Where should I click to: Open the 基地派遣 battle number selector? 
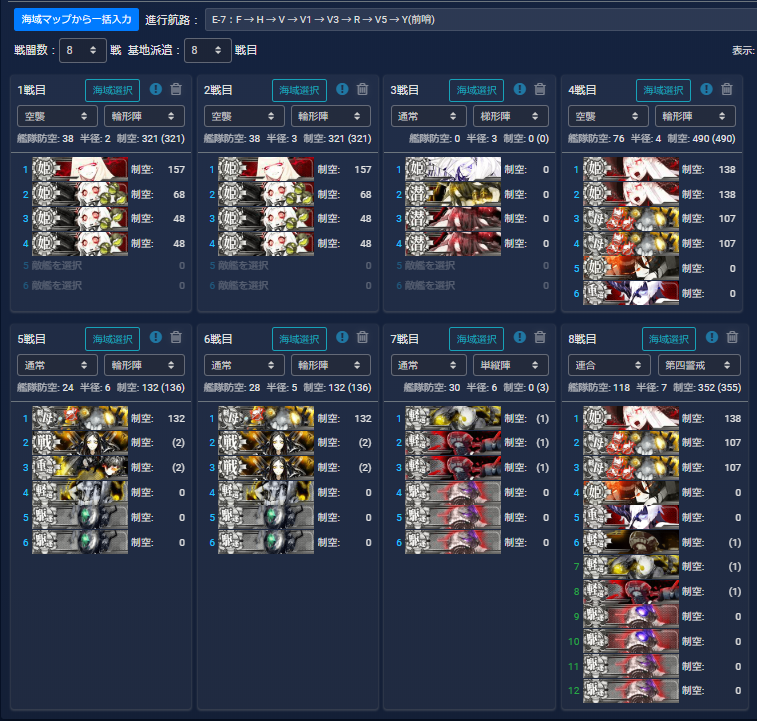(x=208, y=50)
